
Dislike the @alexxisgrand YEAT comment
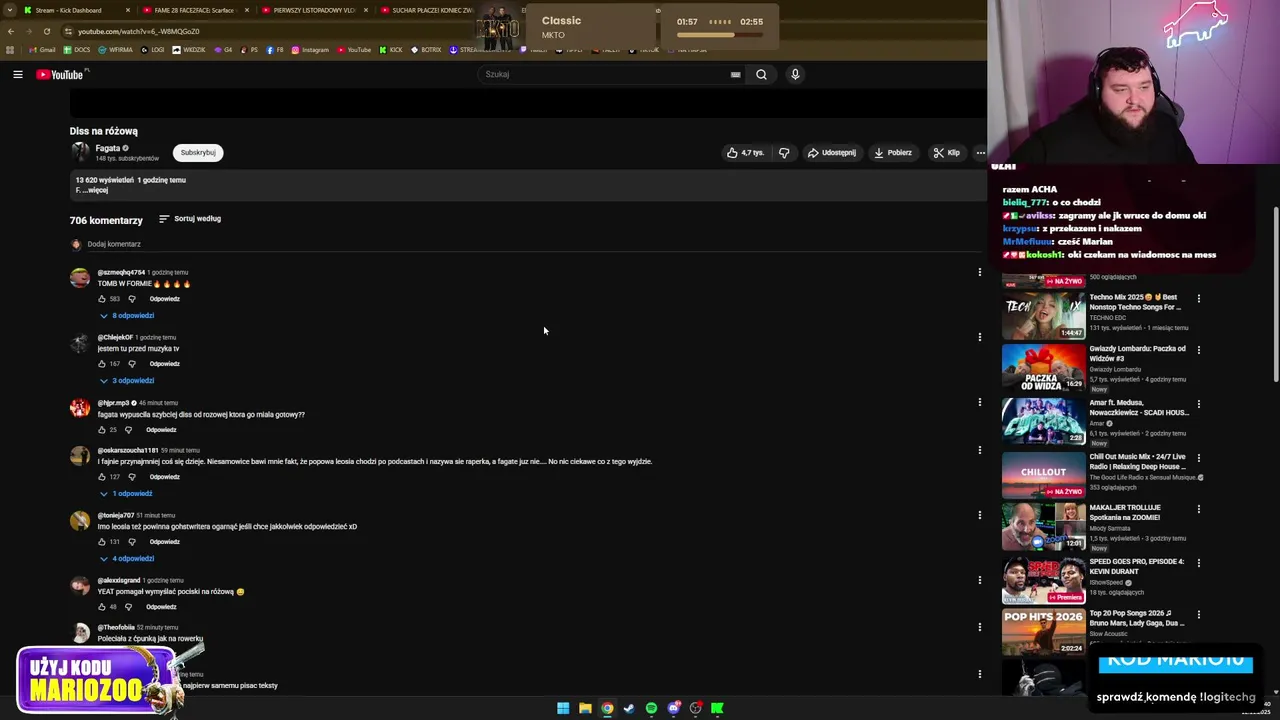pyautogui.click(x=128, y=607)
